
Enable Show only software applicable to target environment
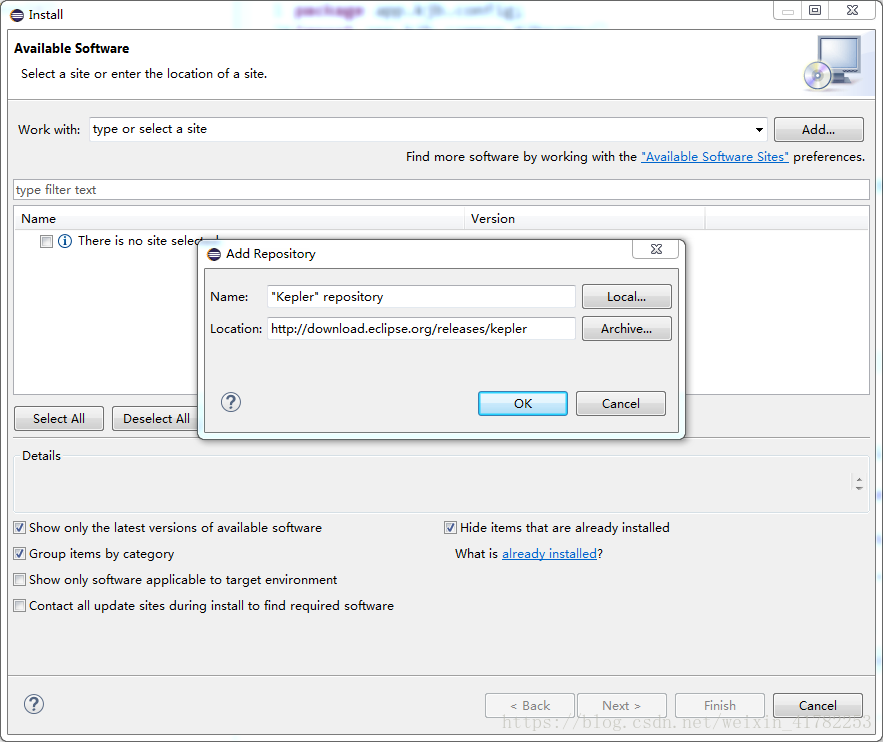20,579
